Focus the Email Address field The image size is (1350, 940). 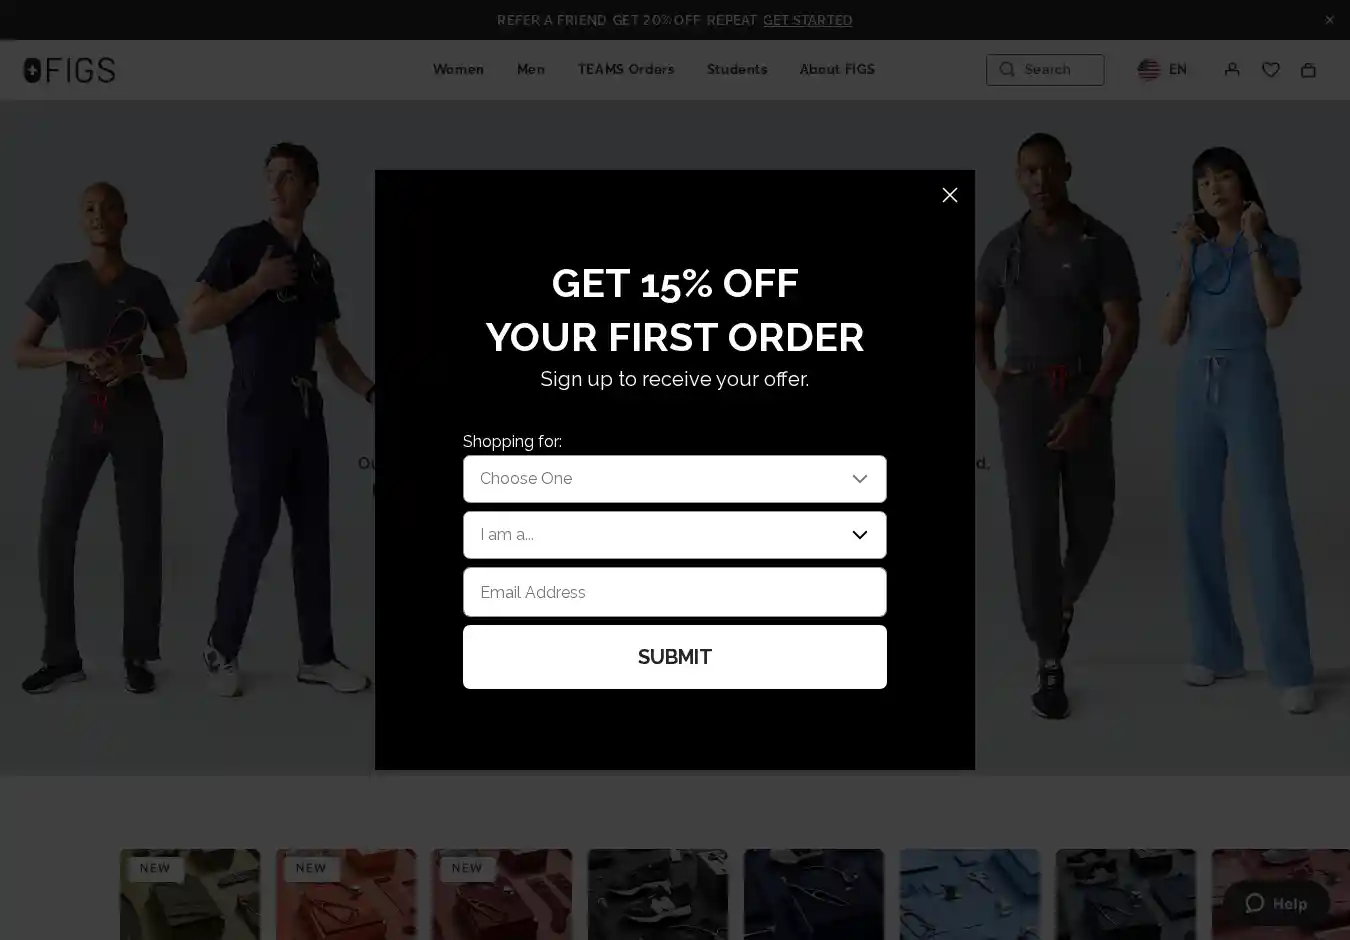(x=675, y=592)
